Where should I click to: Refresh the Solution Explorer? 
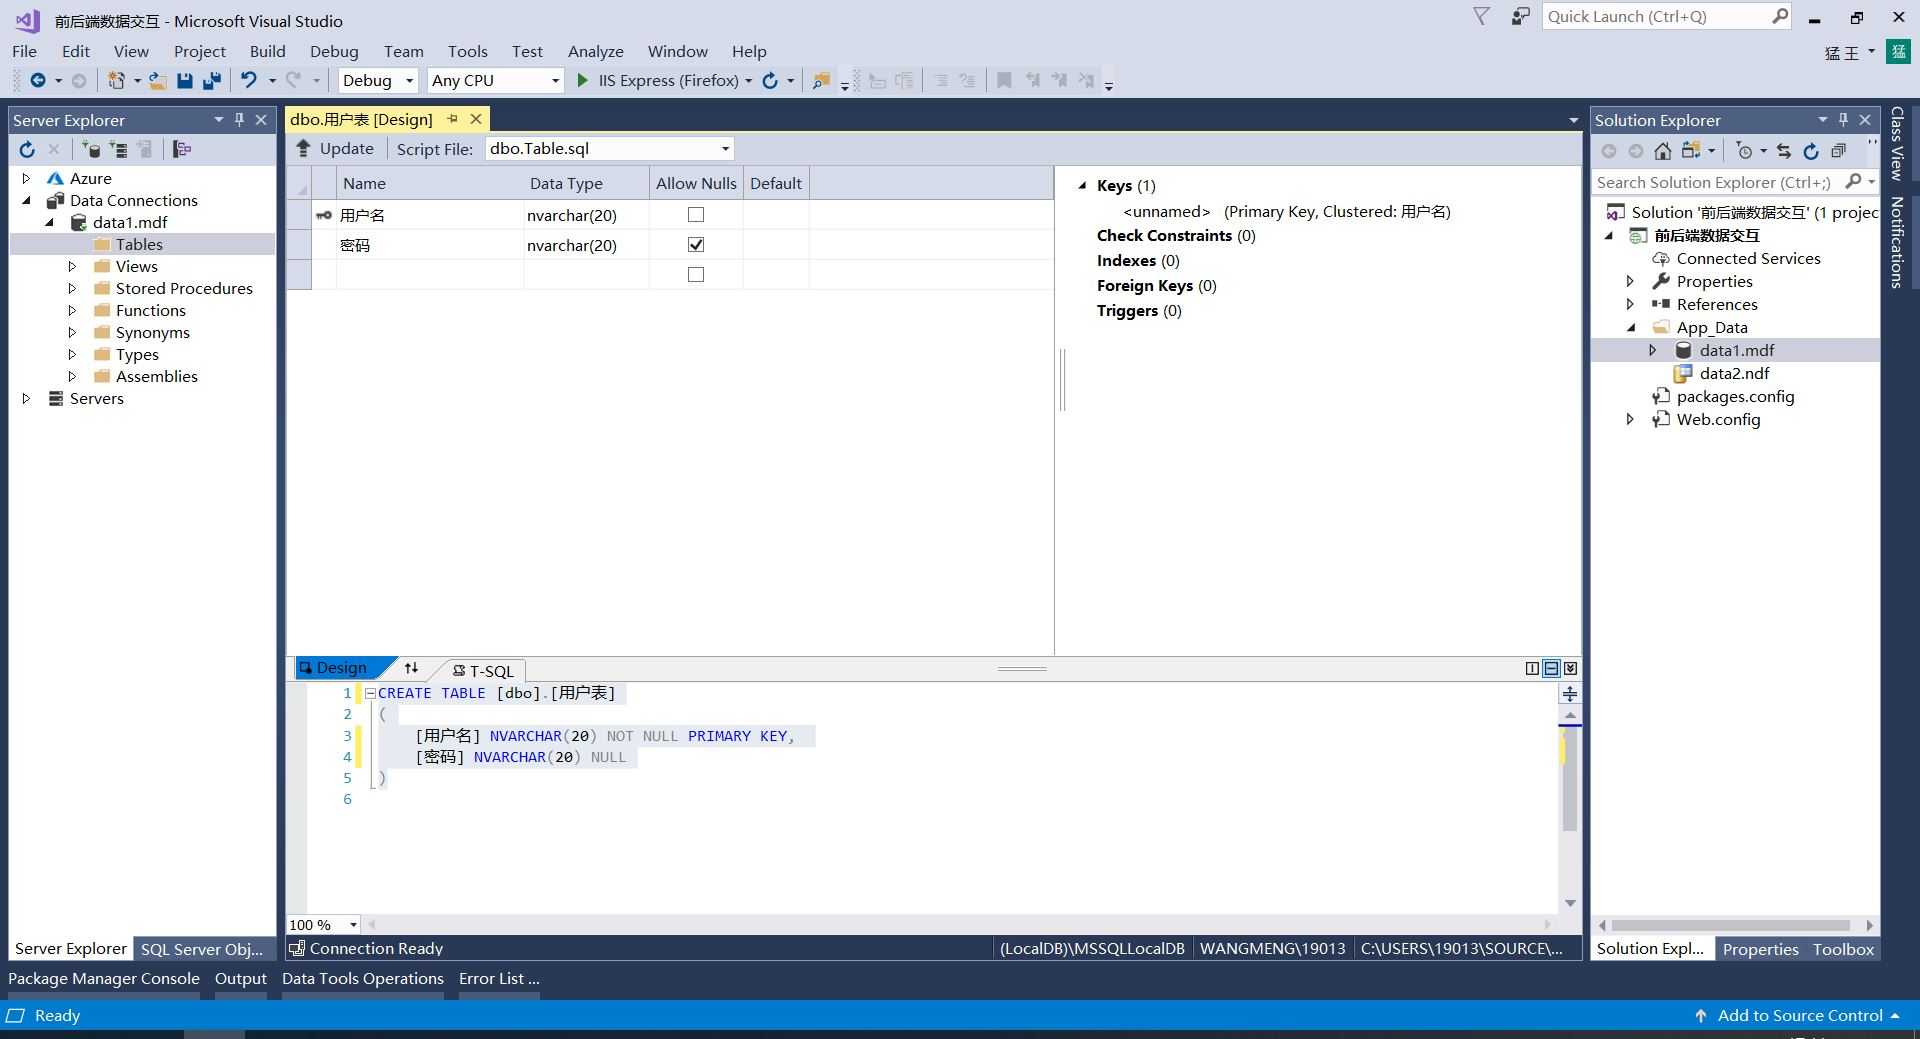coord(1811,151)
